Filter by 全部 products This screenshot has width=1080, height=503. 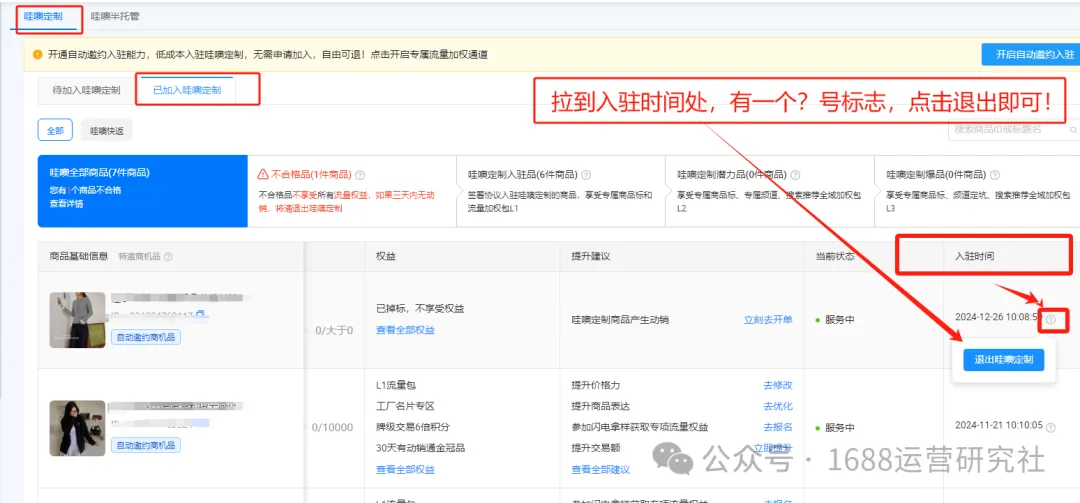pos(55,130)
